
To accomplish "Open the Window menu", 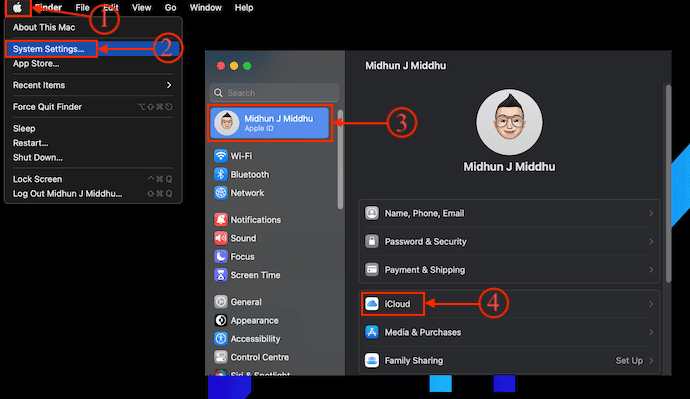I will click(206, 7).
